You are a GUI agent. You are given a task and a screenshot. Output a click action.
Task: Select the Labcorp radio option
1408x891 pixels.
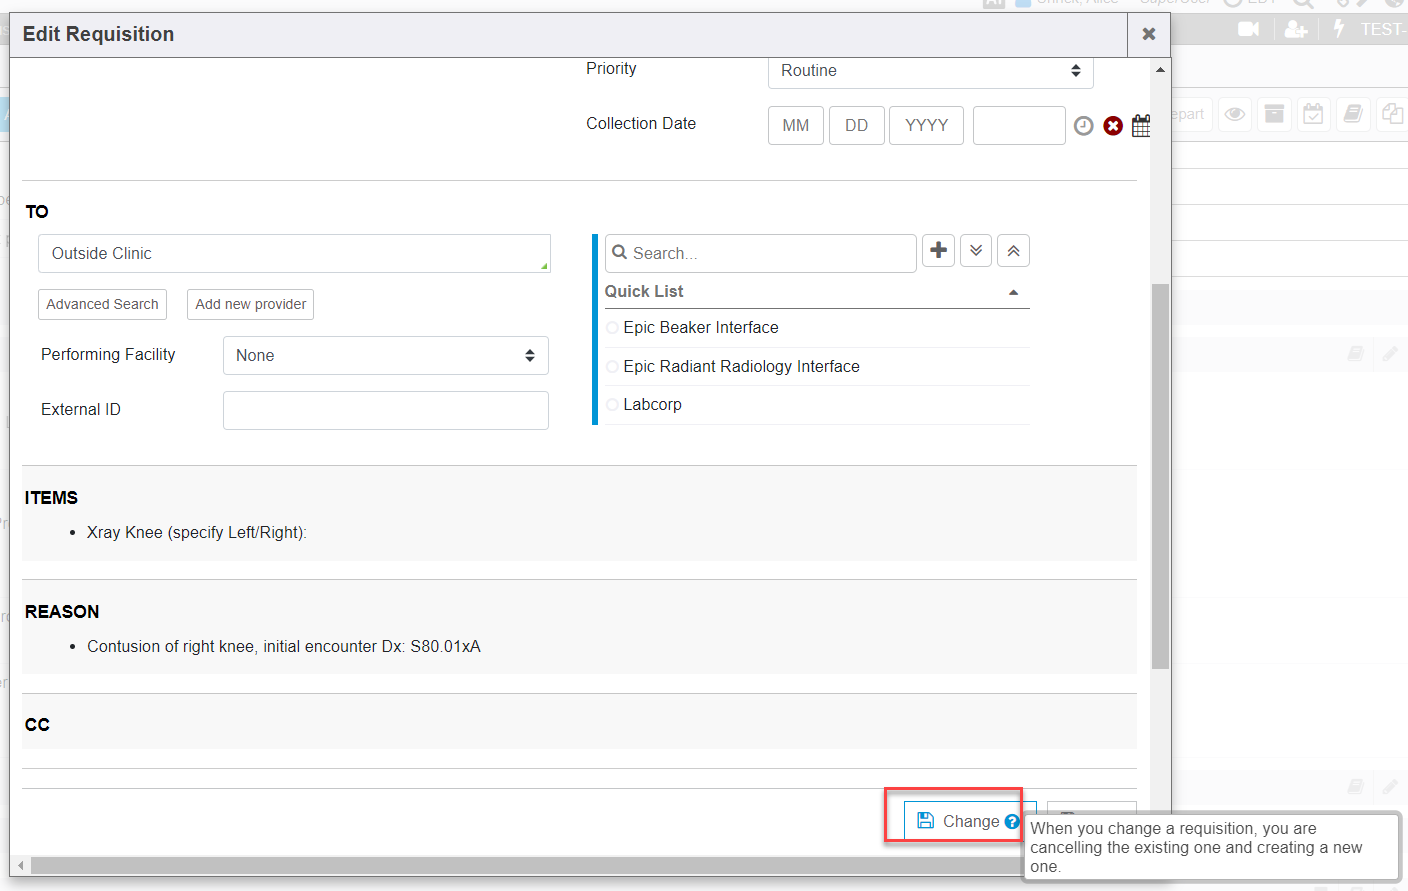click(612, 405)
